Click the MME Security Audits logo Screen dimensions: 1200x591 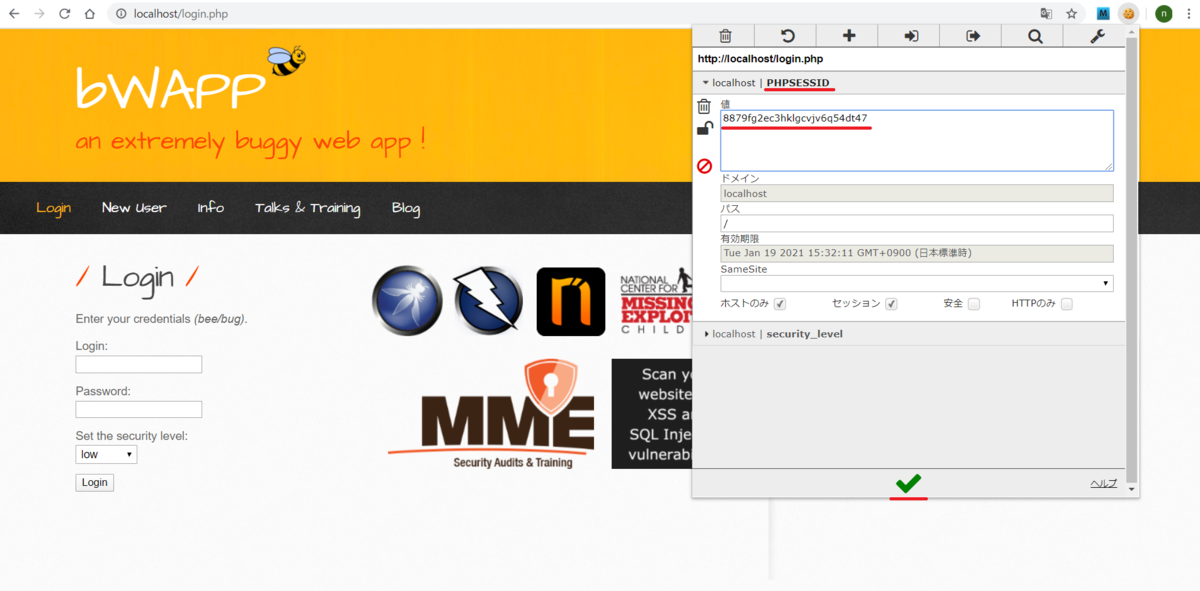(491, 415)
